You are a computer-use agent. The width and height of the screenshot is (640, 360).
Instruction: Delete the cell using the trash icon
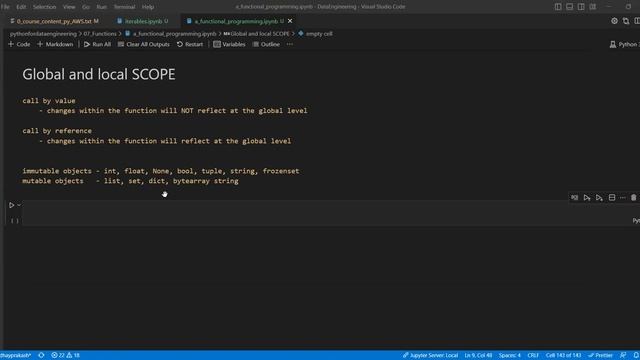(633, 198)
